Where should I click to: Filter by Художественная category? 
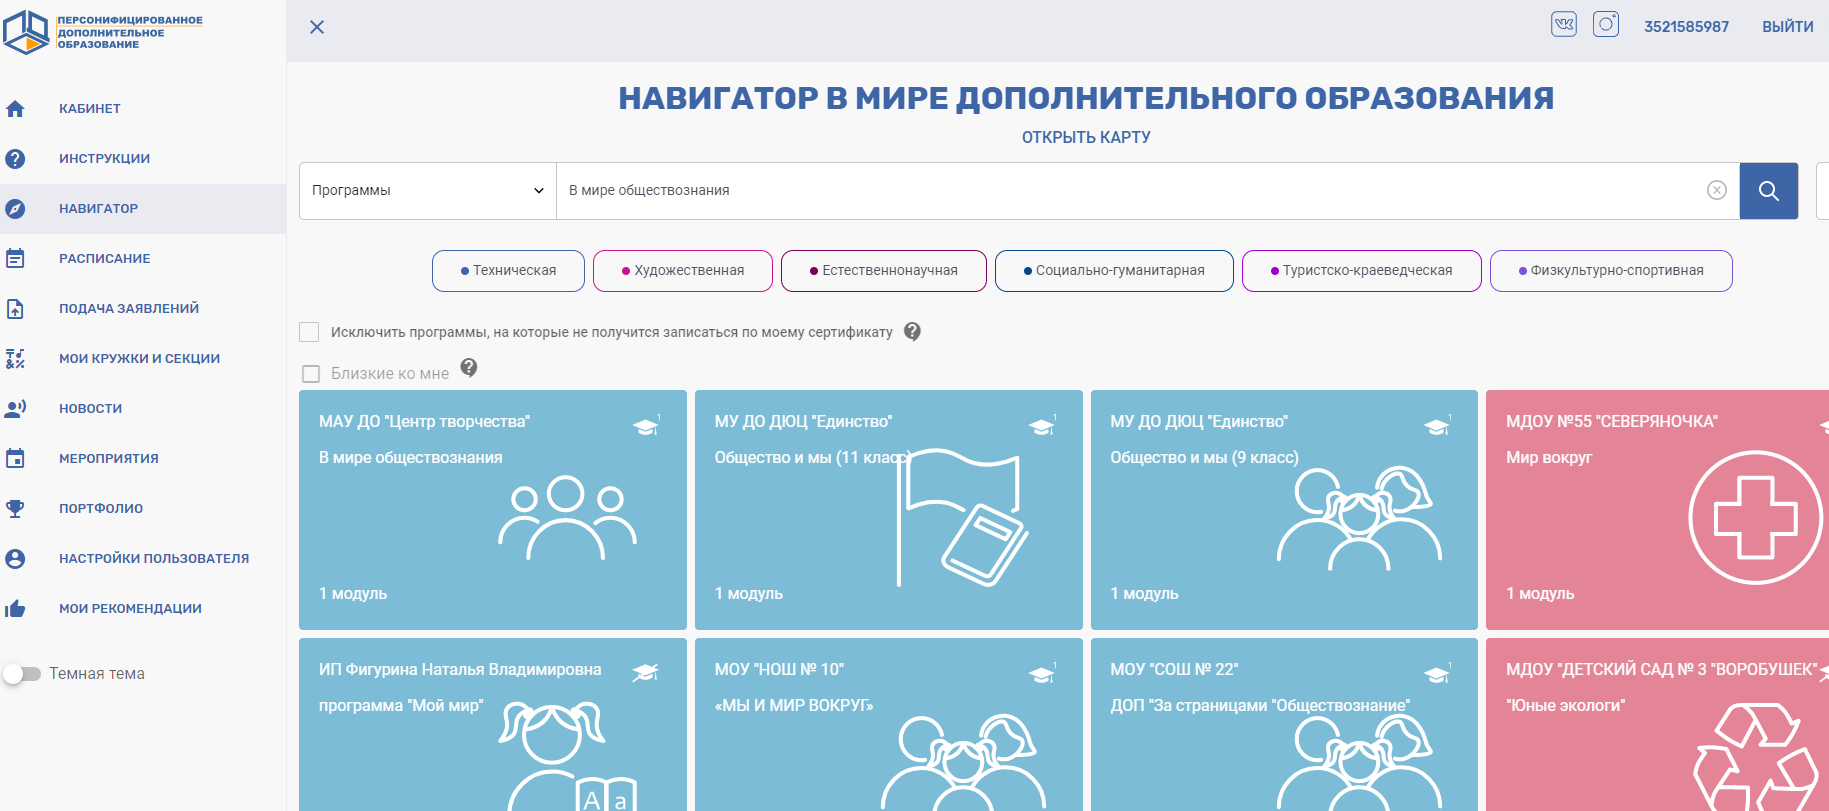pyautogui.click(x=683, y=271)
